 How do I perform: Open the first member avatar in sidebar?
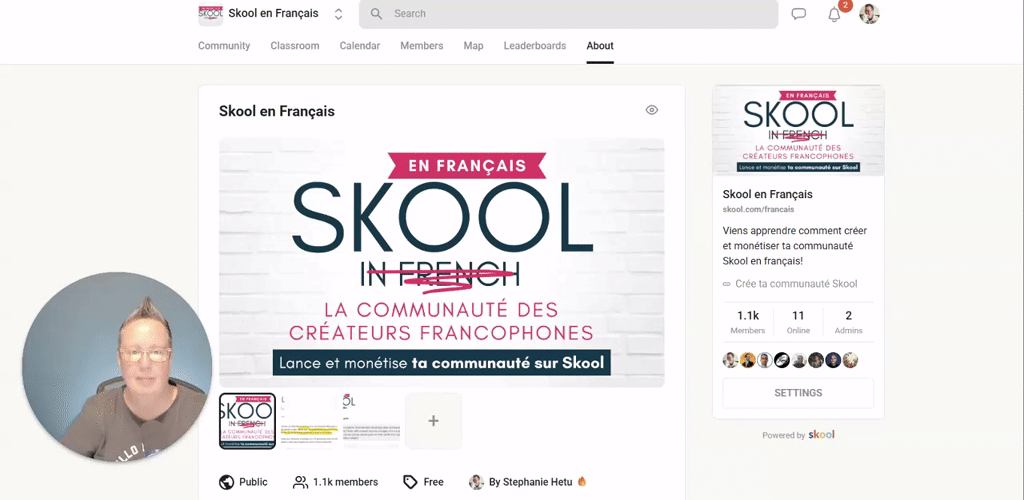click(730, 360)
